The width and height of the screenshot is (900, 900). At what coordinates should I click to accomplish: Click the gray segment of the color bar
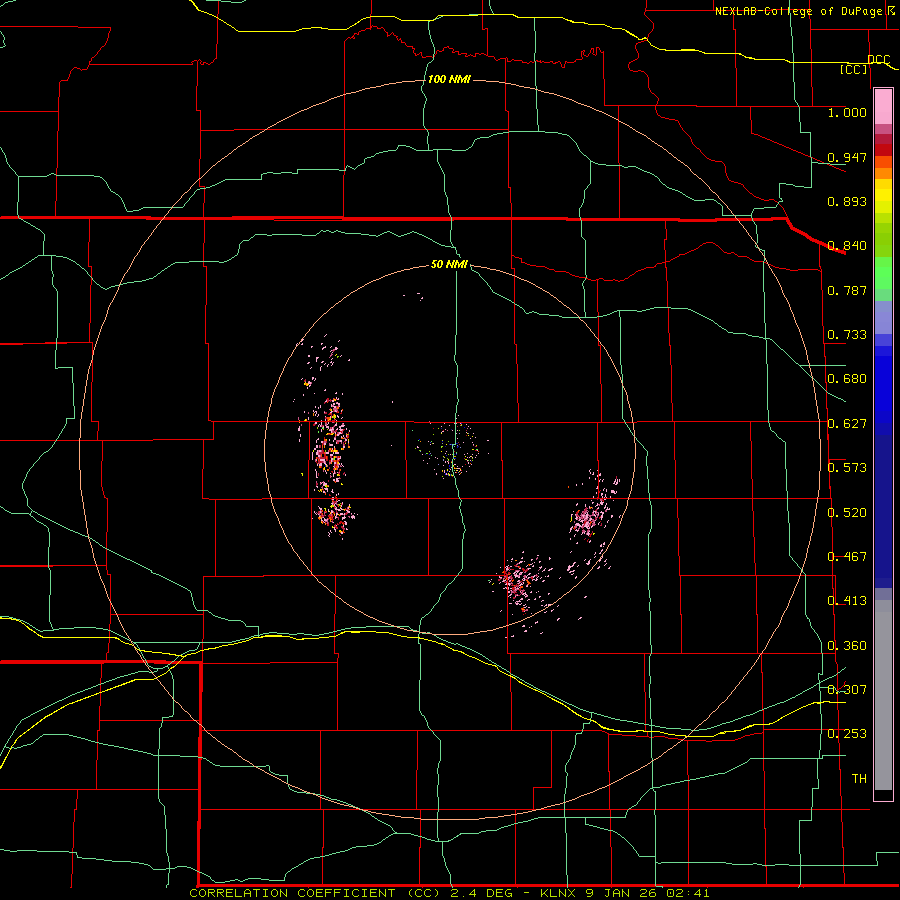pyautogui.click(x=883, y=695)
